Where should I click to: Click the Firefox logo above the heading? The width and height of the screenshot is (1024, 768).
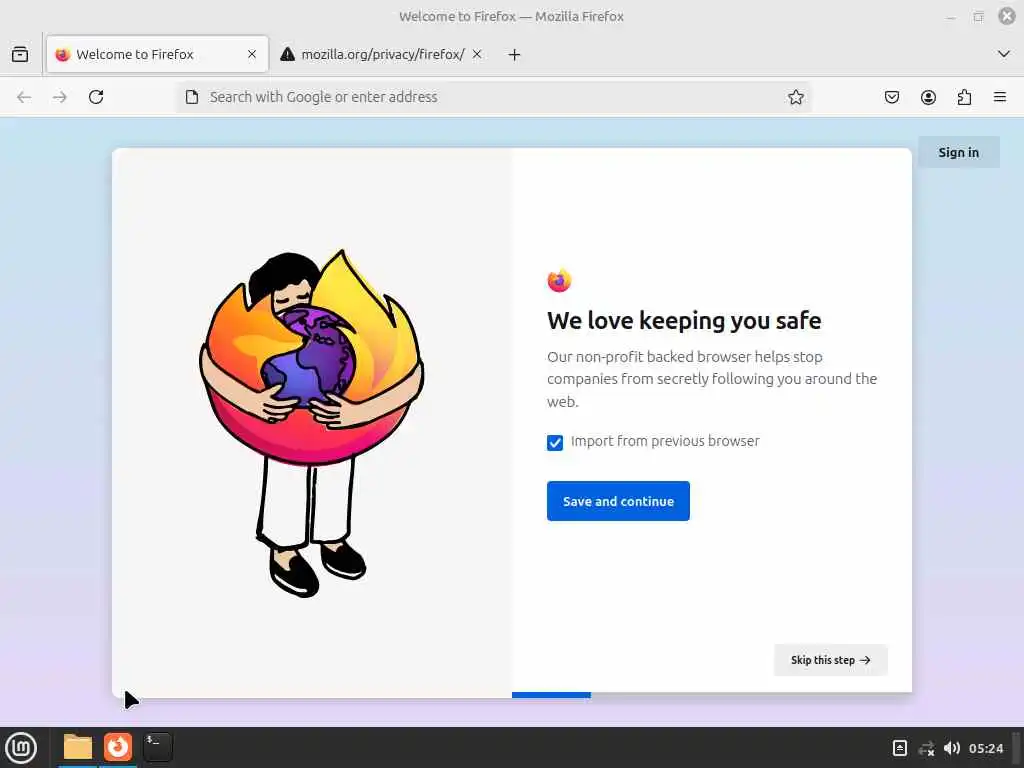click(x=559, y=280)
